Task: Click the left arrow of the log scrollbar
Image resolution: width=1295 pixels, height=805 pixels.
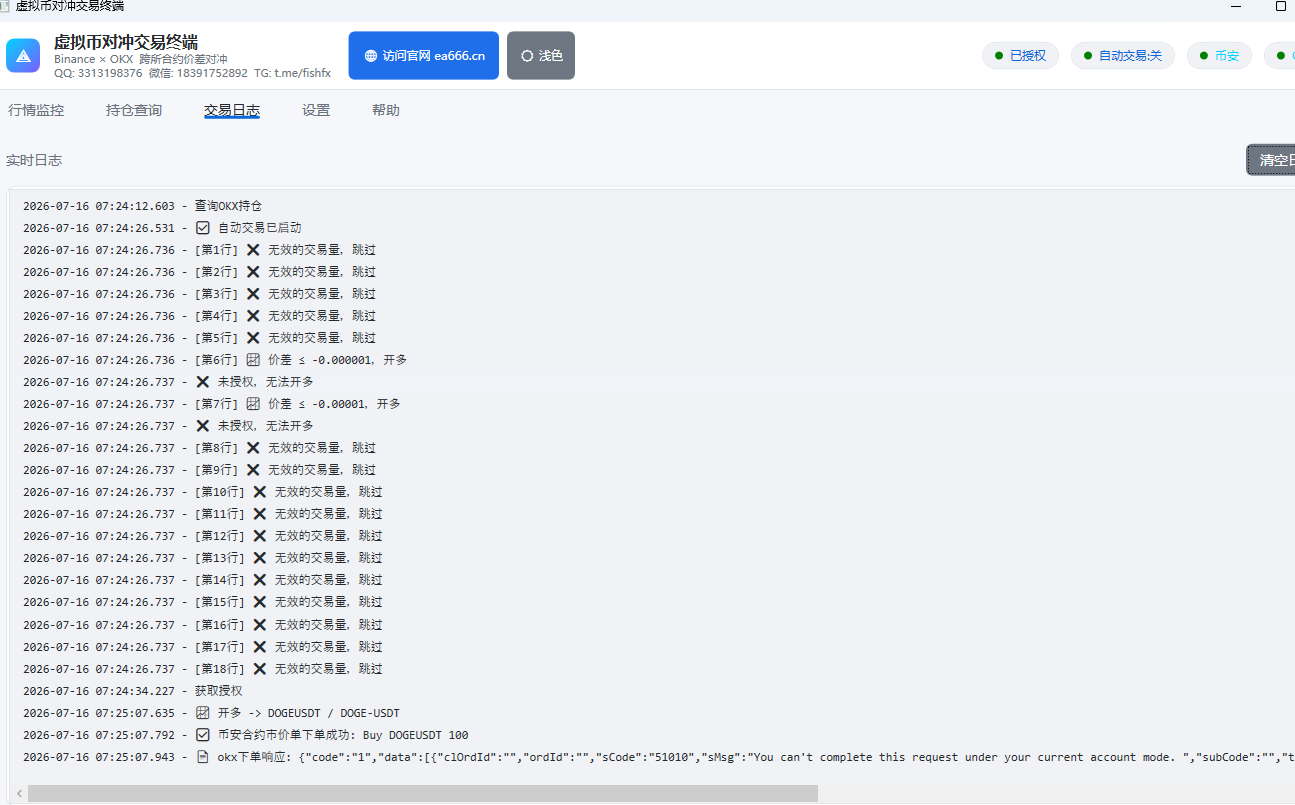Action: click(x=19, y=793)
